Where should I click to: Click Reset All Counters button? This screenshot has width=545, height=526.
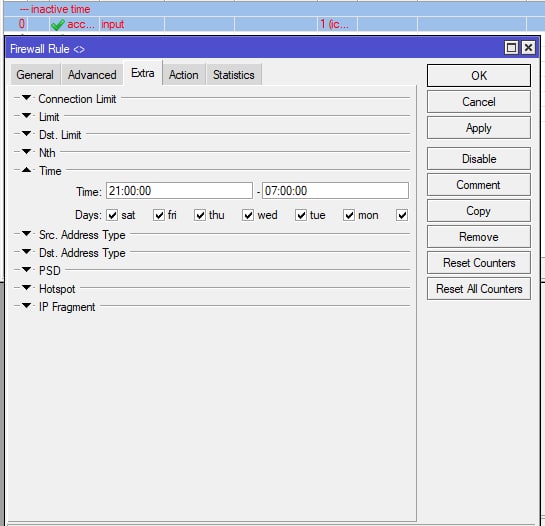click(479, 289)
